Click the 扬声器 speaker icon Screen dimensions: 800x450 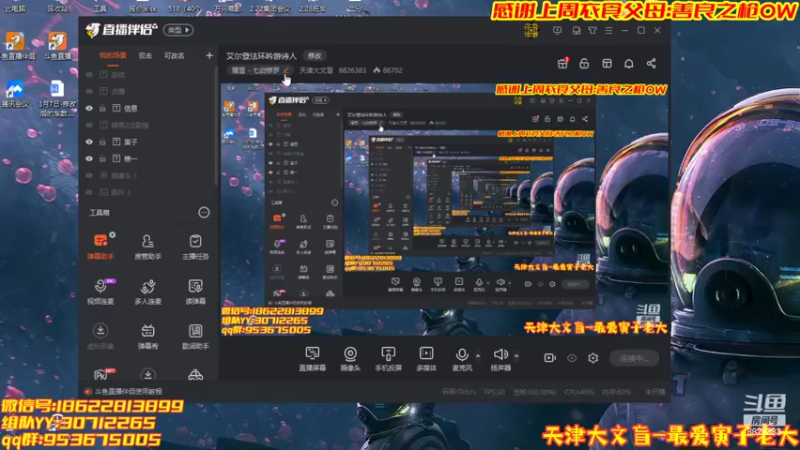coord(501,355)
